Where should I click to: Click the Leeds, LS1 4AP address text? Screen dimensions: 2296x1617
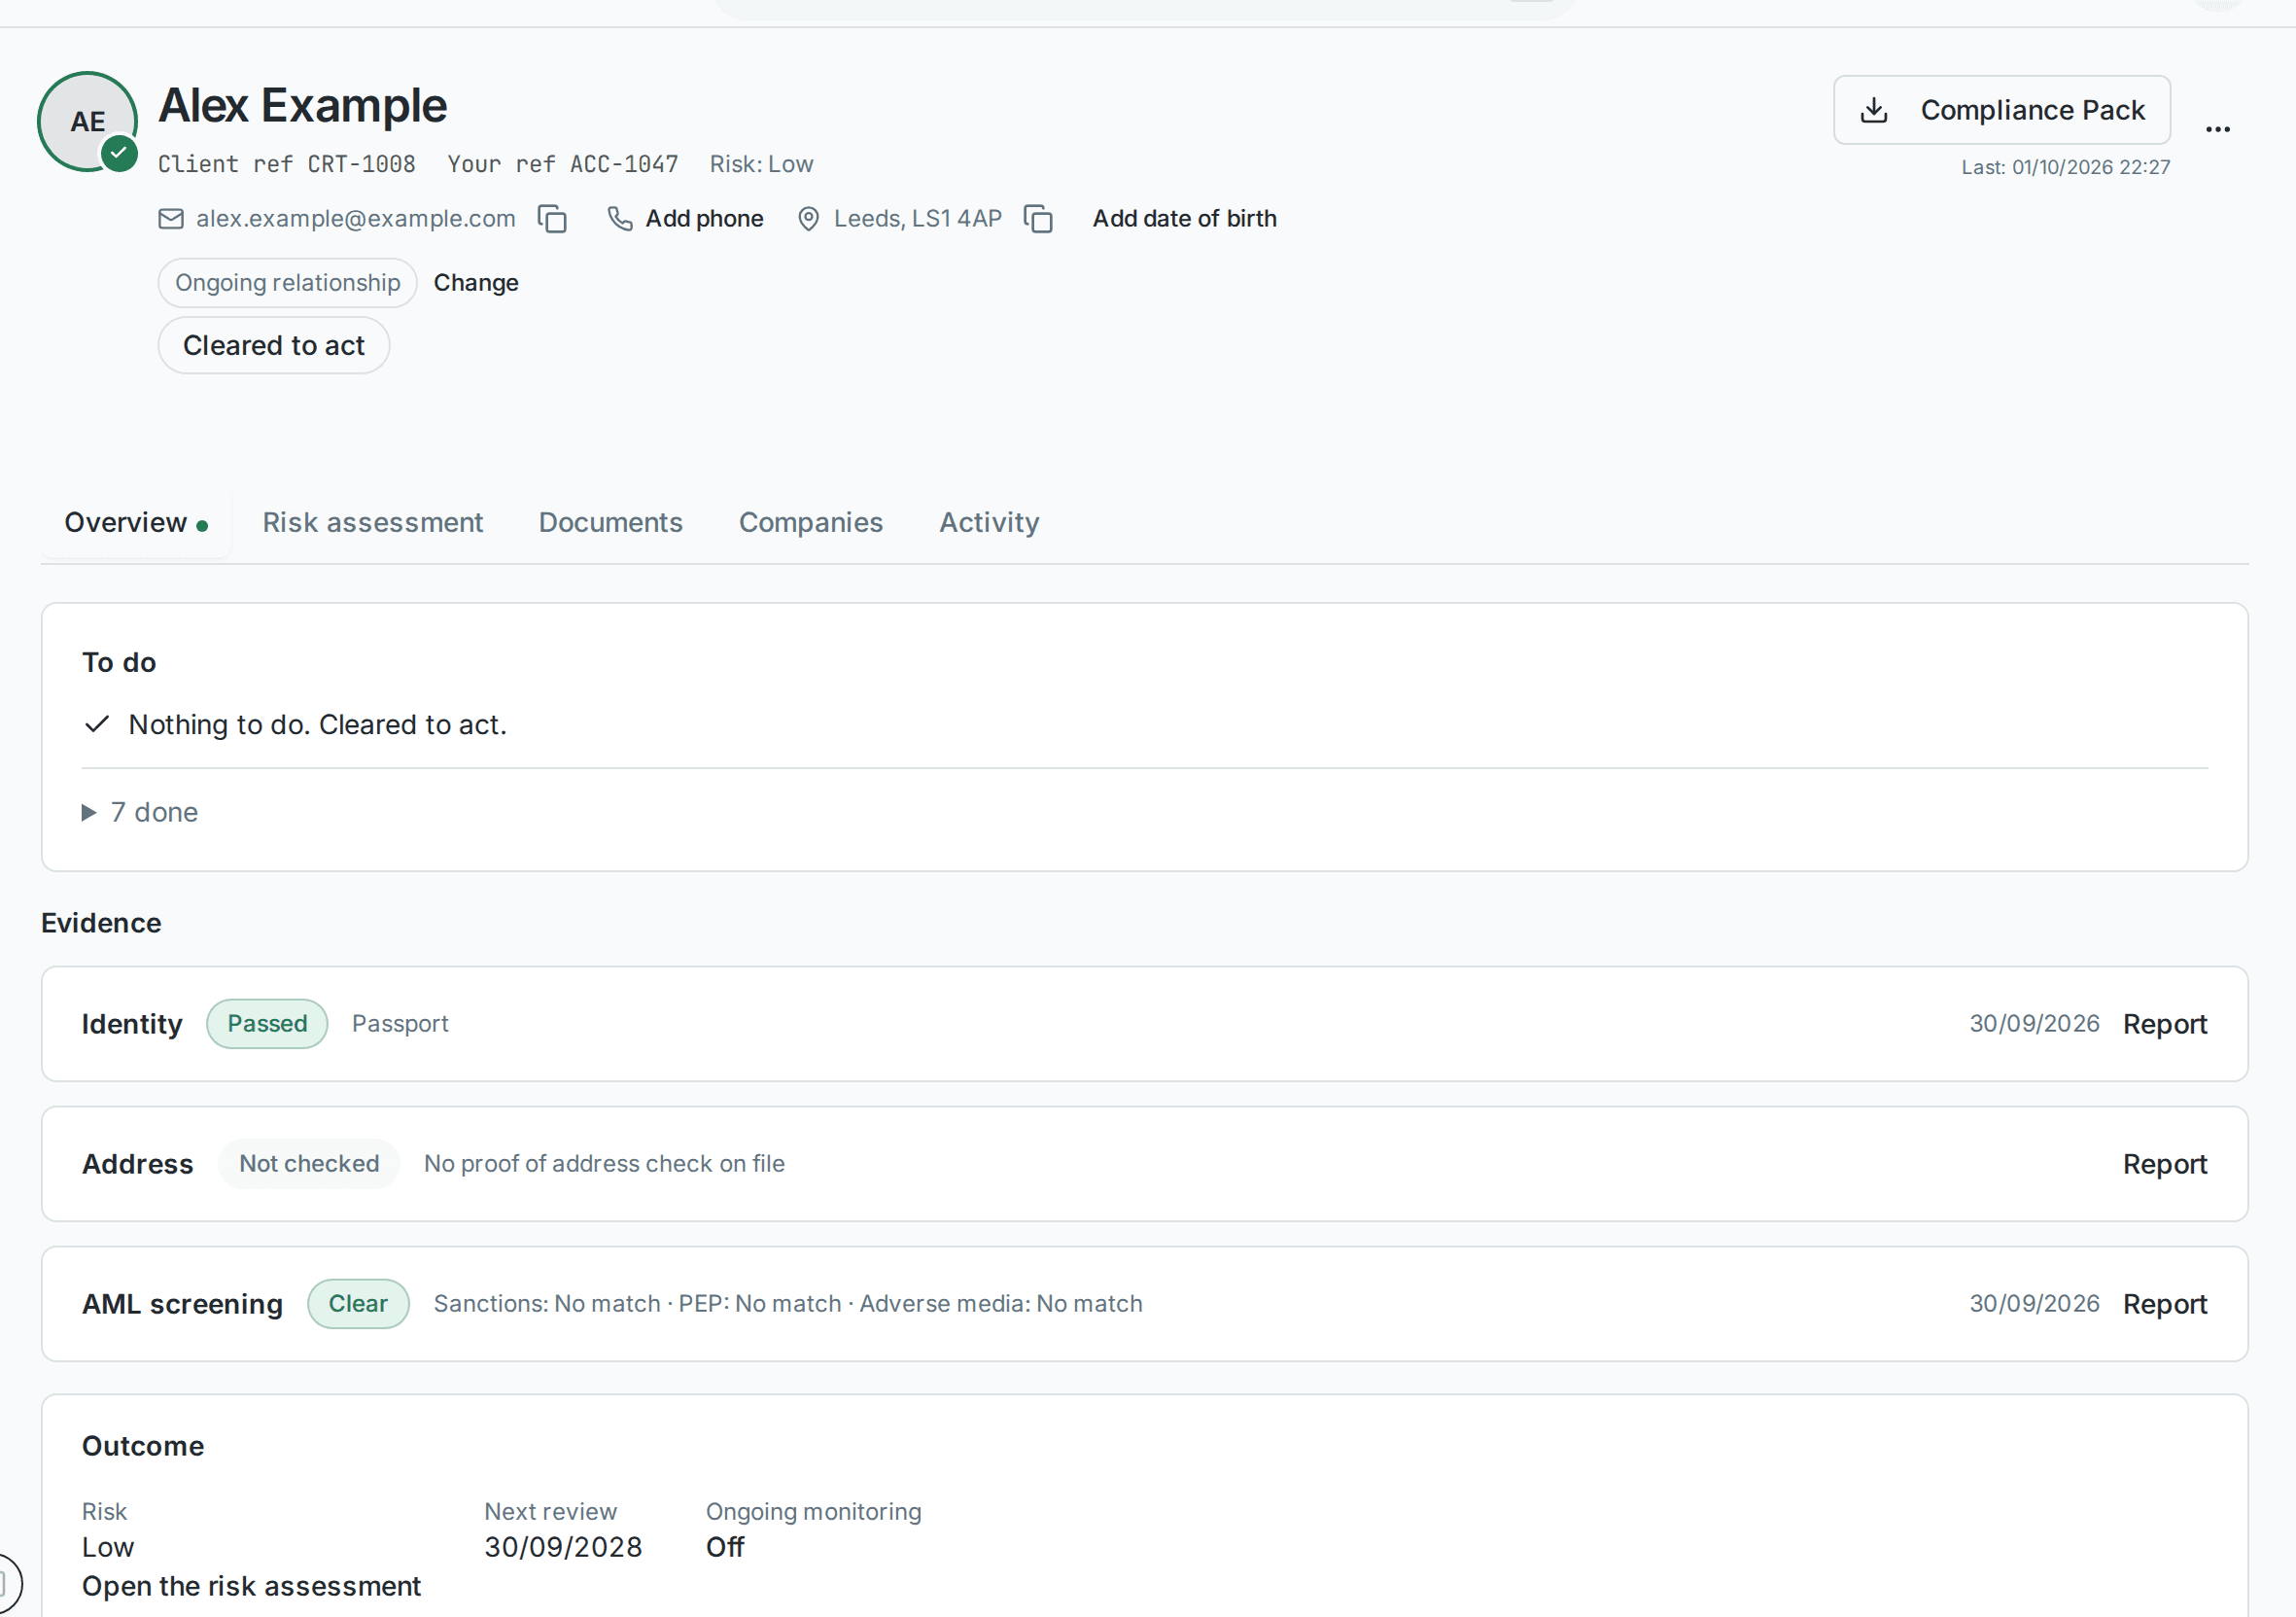917,219
